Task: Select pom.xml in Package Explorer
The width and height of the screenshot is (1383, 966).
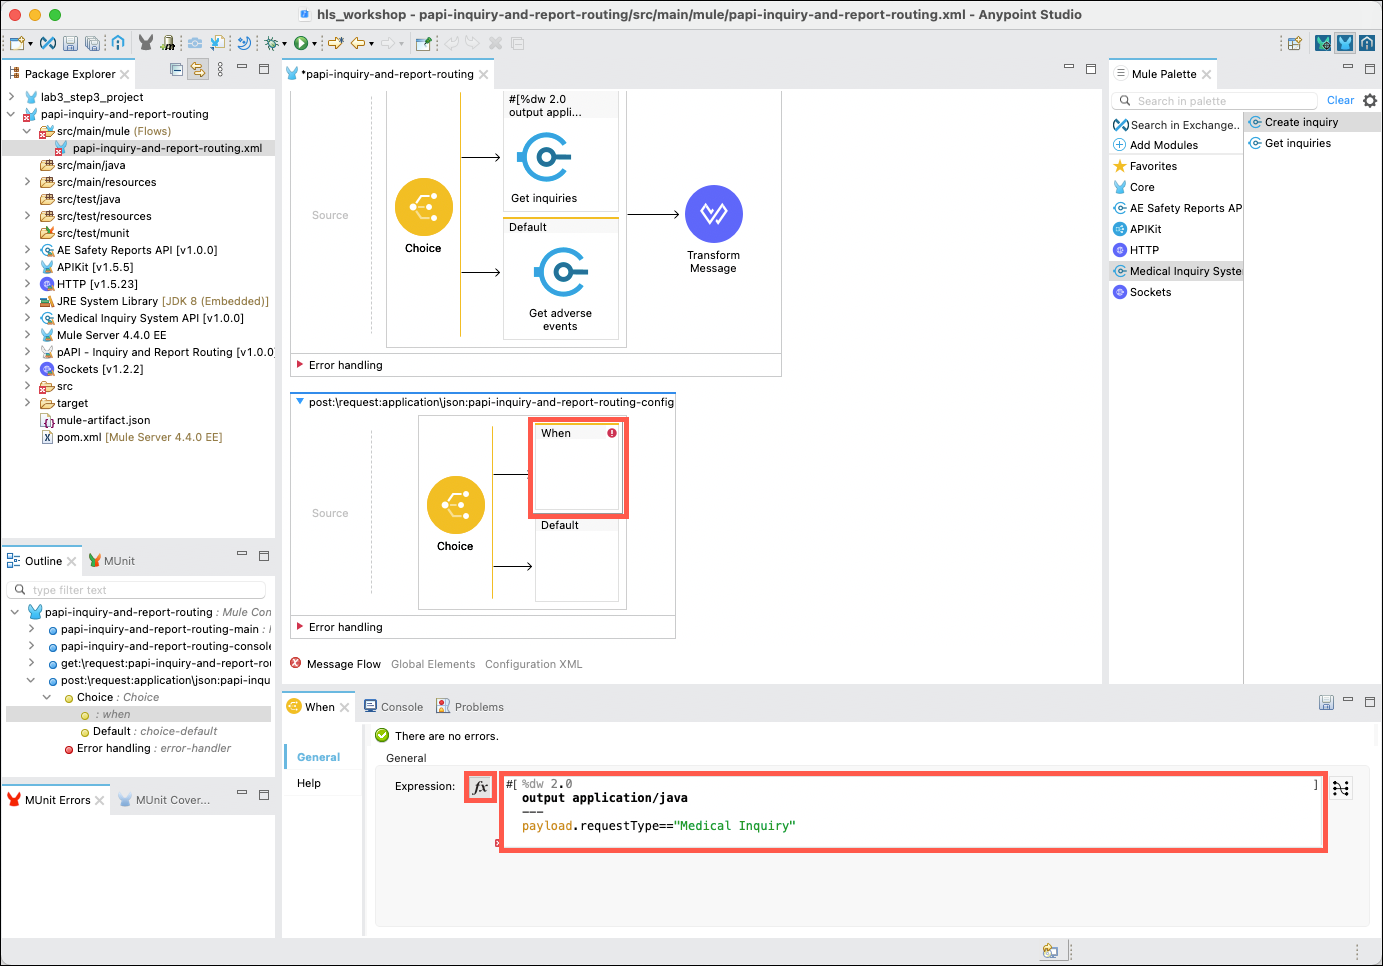Action: coord(132,437)
